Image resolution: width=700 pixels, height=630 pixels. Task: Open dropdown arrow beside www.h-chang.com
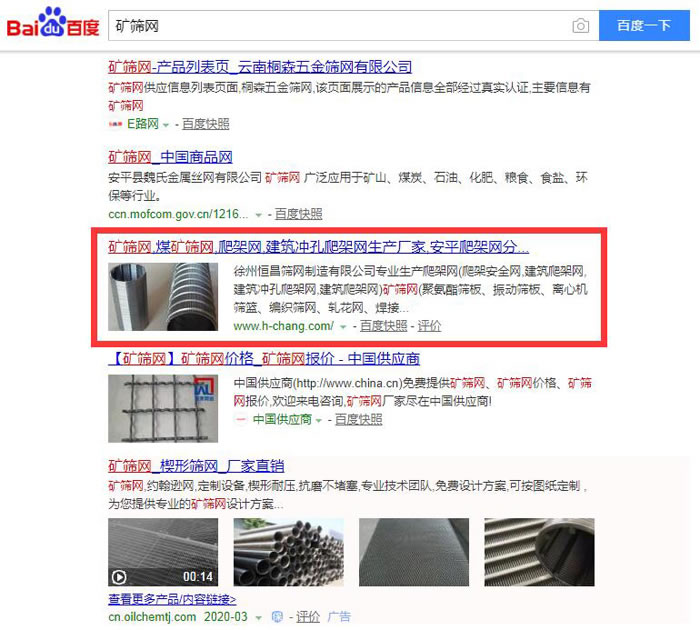click(343, 327)
